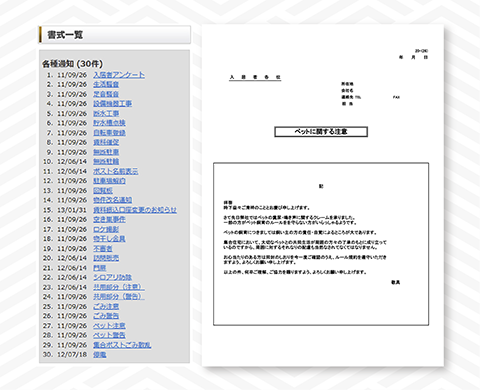Open the ポスト名前表示 link
The image size is (480, 390).
click(115, 171)
